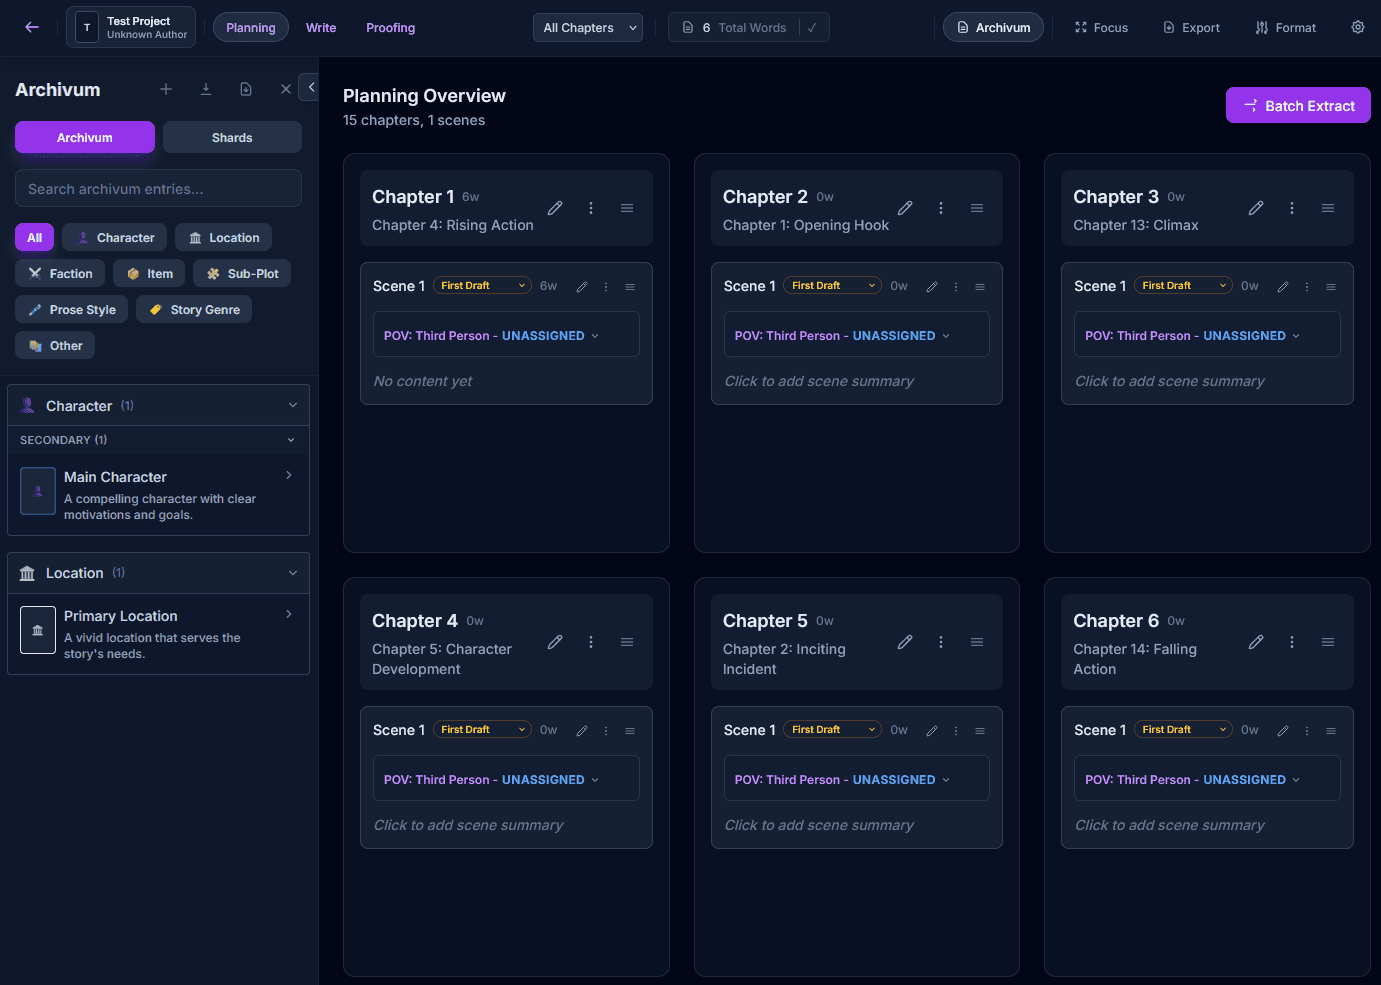Image resolution: width=1381 pixels, height=985 pixels.
Task: Switch to the Proofing tab
Action: [x=390, y=27]
